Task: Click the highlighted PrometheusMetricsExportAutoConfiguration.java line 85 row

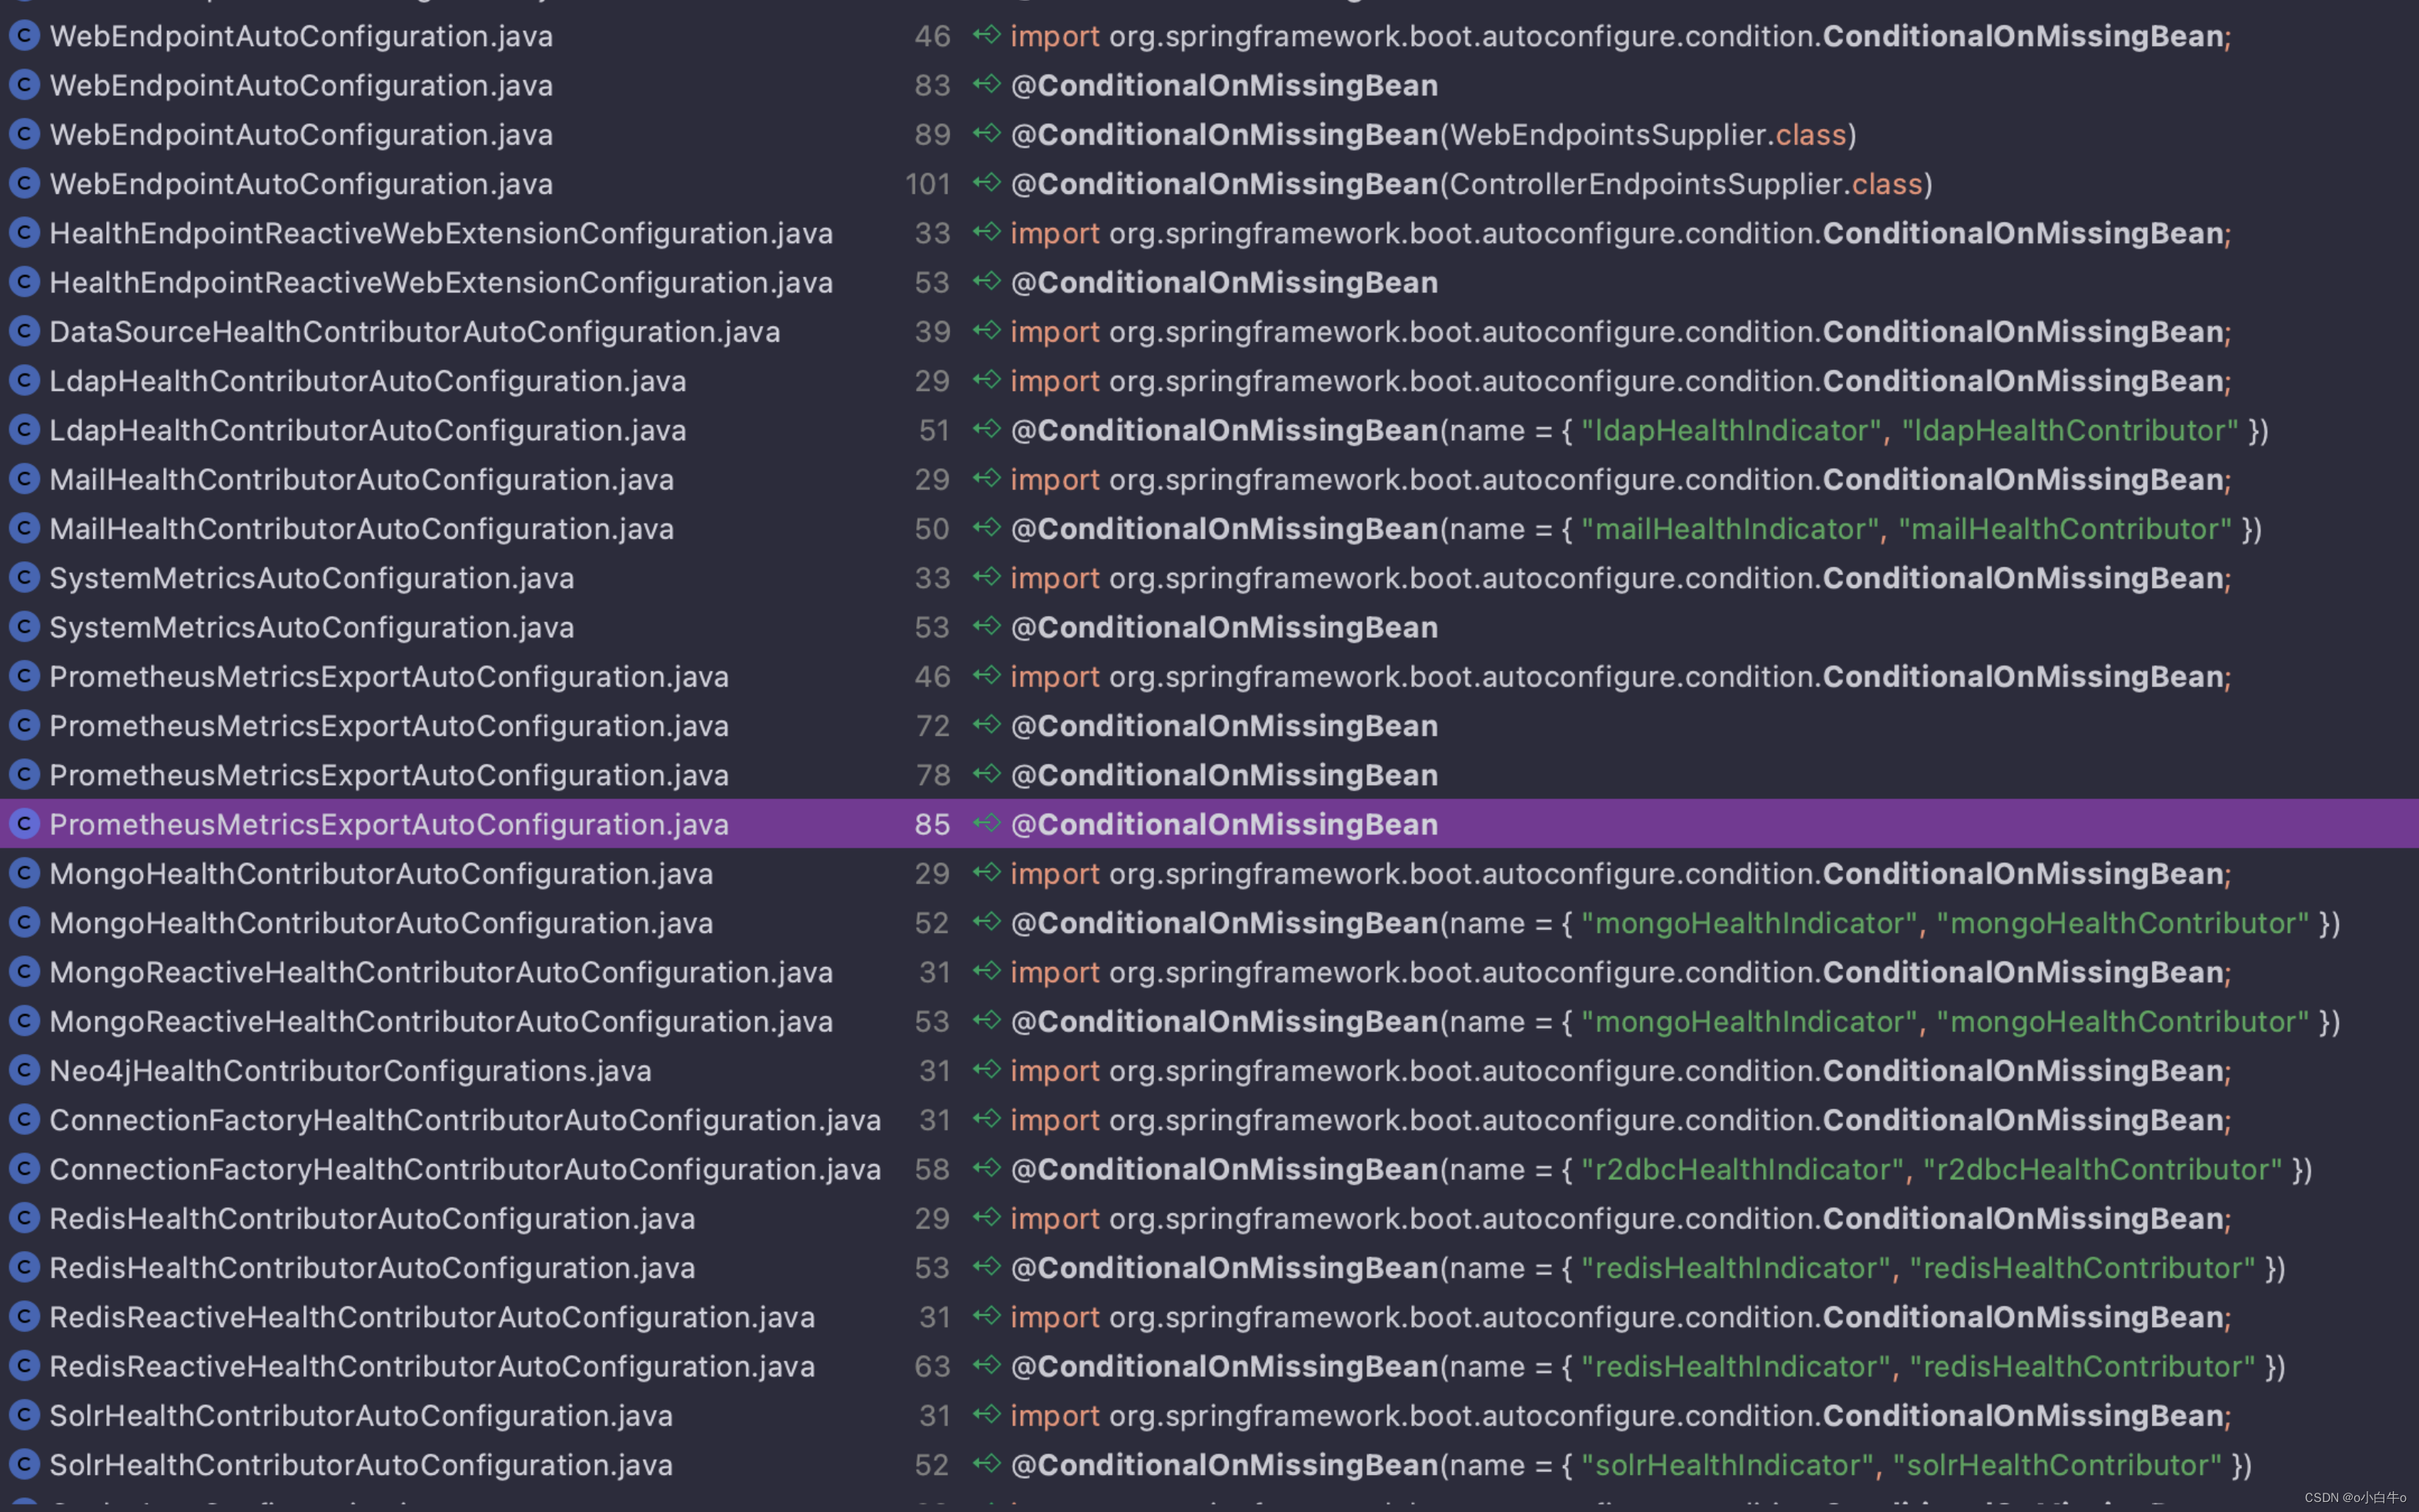Action: point(388,825)
